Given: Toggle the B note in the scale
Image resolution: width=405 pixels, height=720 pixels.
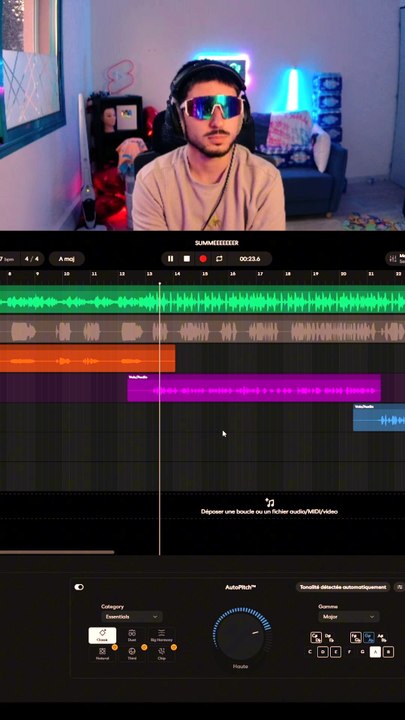Looking at the screenshot, I should (x=388, y=652).
